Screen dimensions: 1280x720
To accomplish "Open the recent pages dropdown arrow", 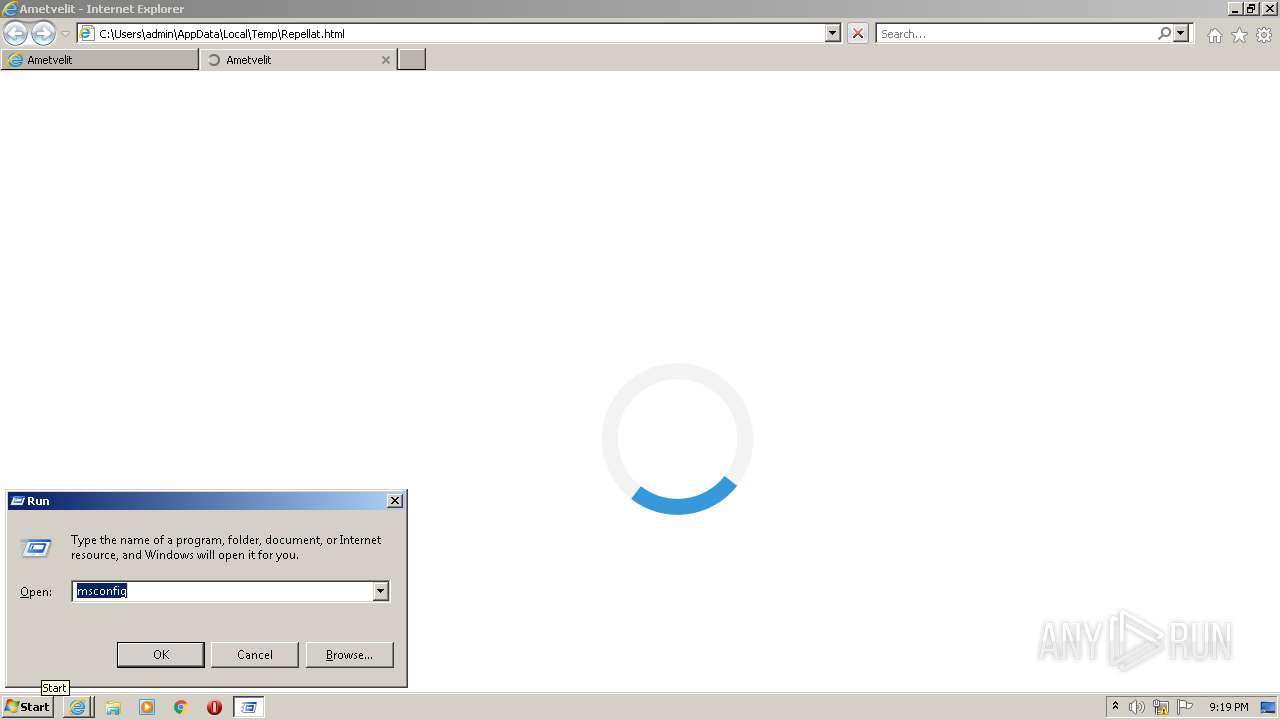I will tap(65, 34).
